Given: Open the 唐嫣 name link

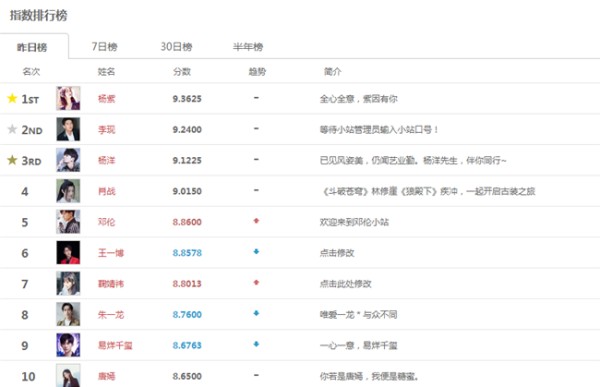Looking at the screenshot, I should click(106, 376).
